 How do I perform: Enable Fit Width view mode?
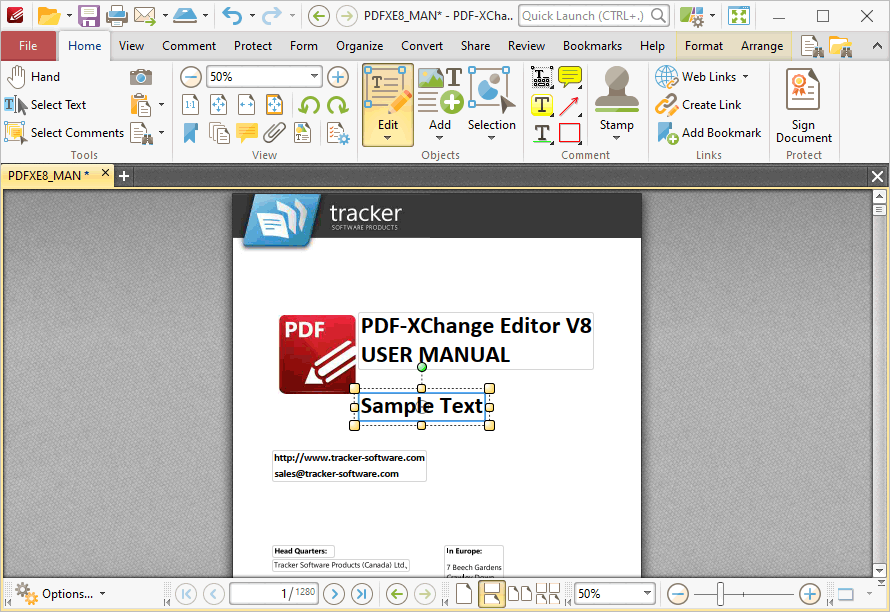click(x=246, y=105)
